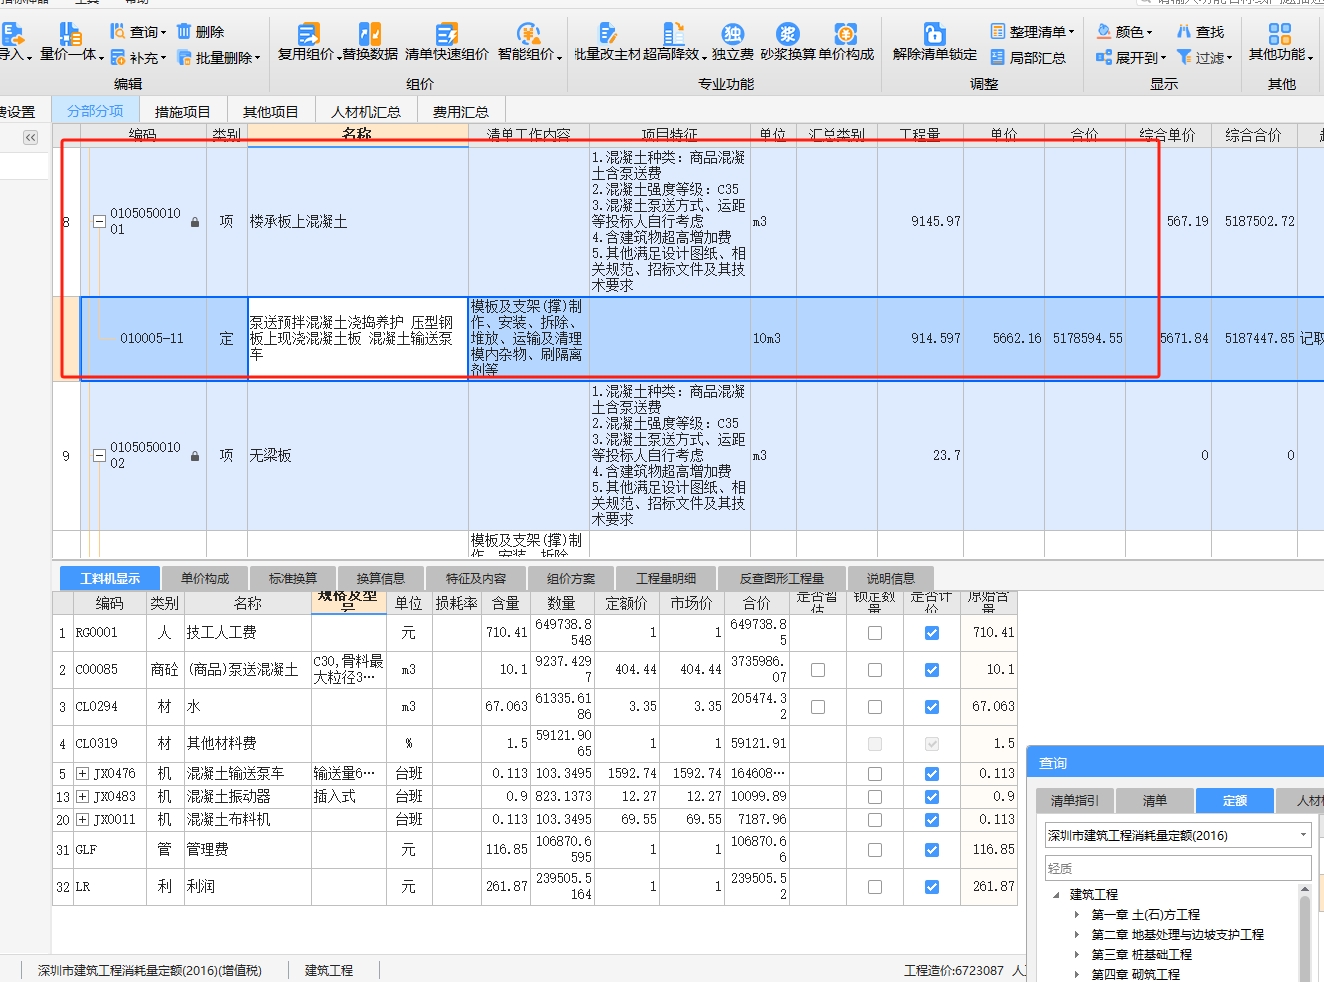Open the 深圳市建筑工程消耗量定额(2016) dropdown
This screenshot has height=982, width=1324.
[x=1303, y=835]
